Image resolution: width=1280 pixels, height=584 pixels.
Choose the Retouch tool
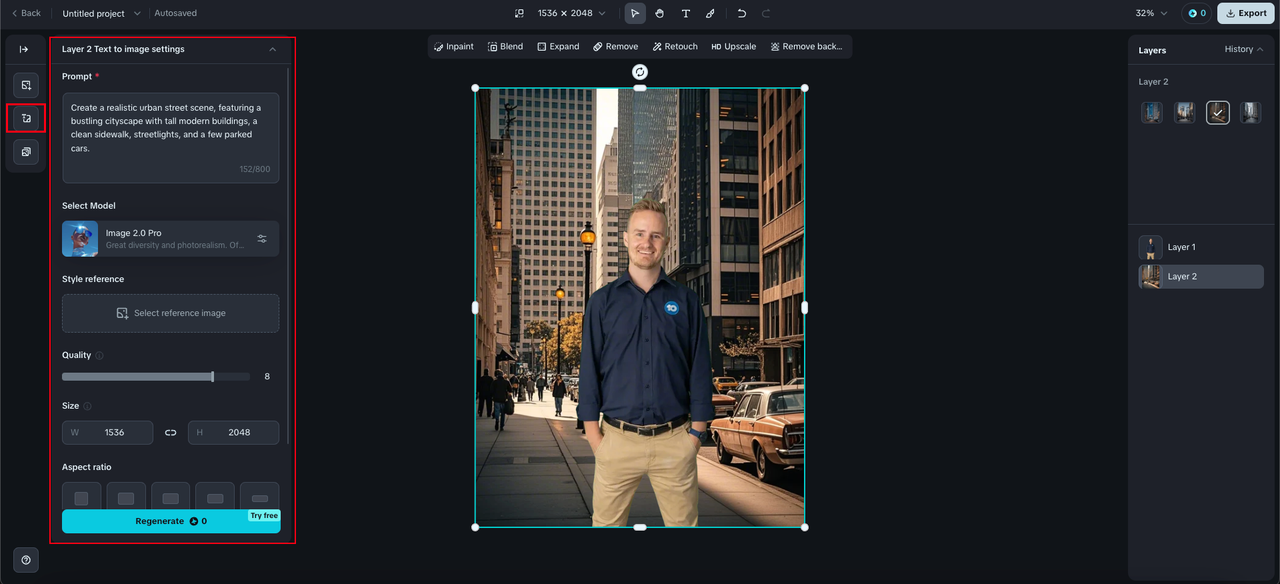675,46
